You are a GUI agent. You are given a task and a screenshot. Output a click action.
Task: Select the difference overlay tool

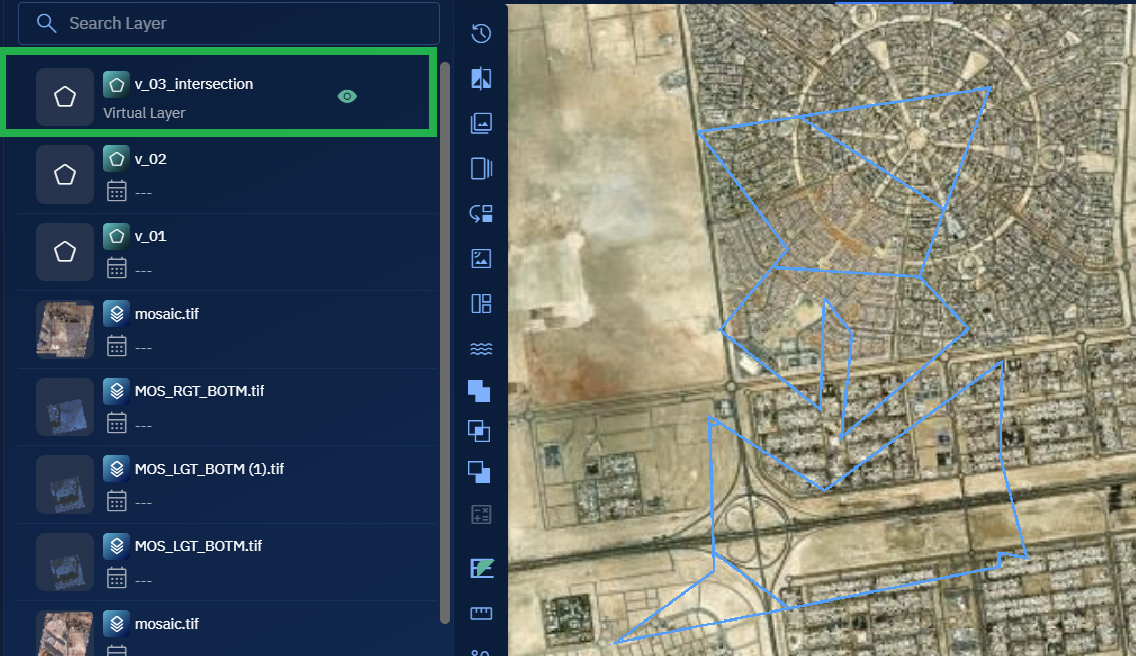[x=480, y=471]
